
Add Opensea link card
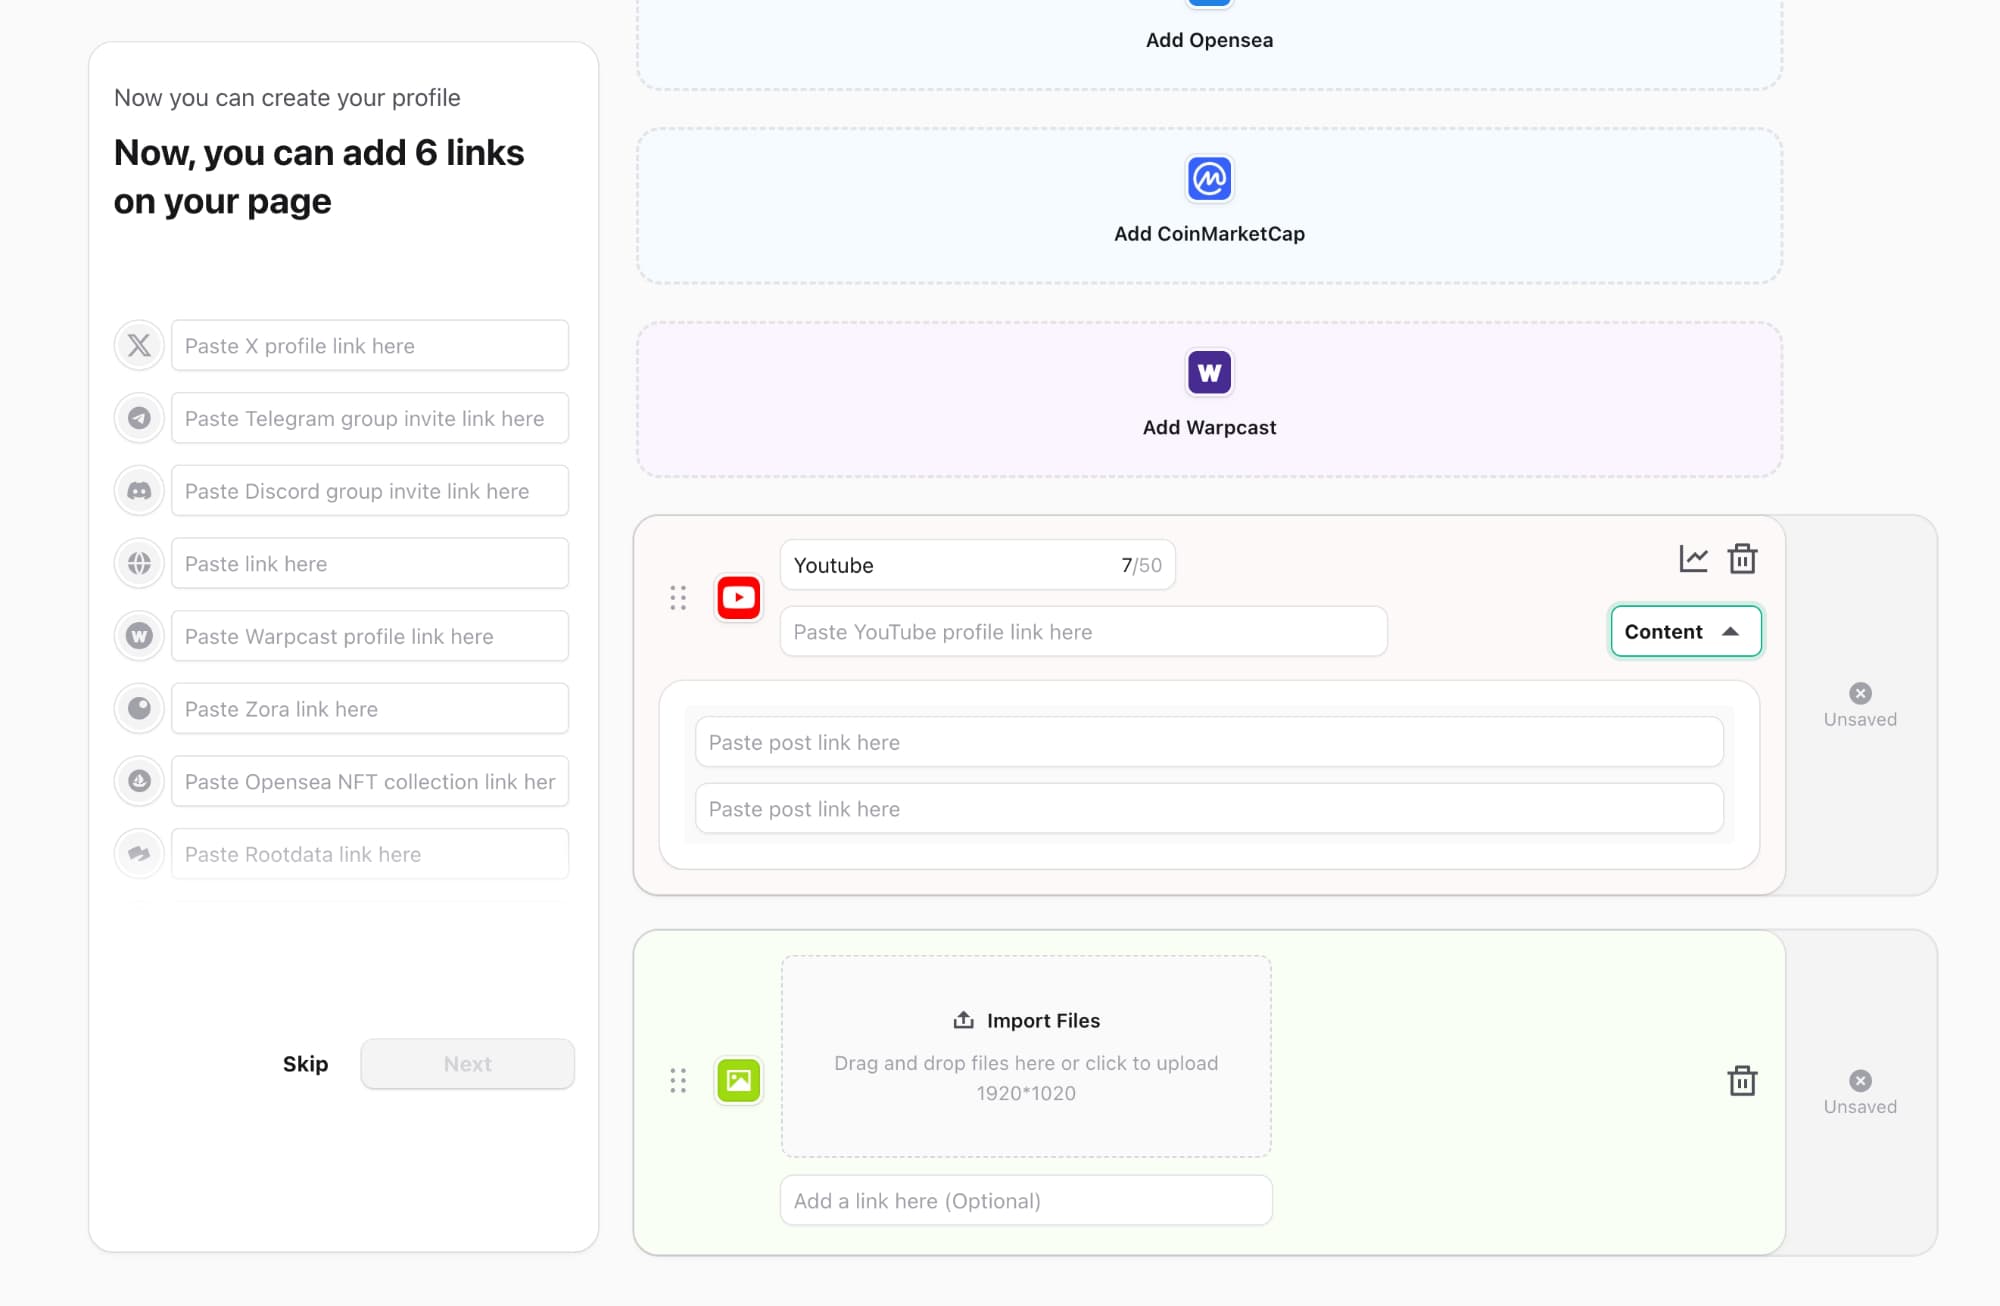1209,40
